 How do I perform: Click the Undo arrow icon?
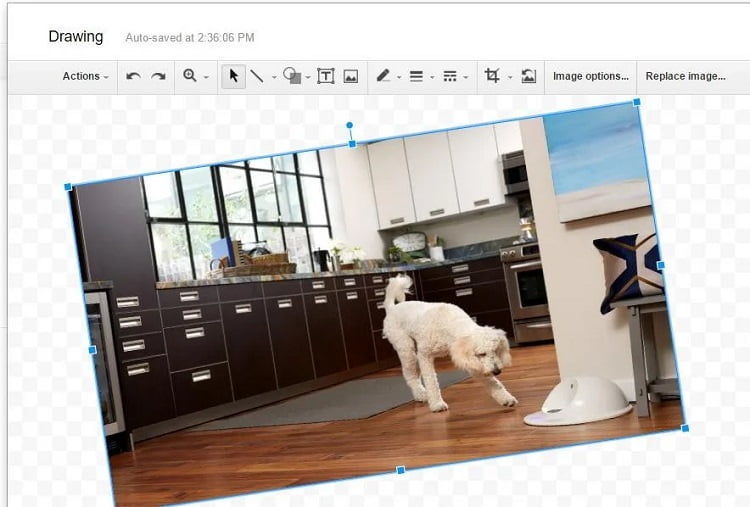point(133,76)
